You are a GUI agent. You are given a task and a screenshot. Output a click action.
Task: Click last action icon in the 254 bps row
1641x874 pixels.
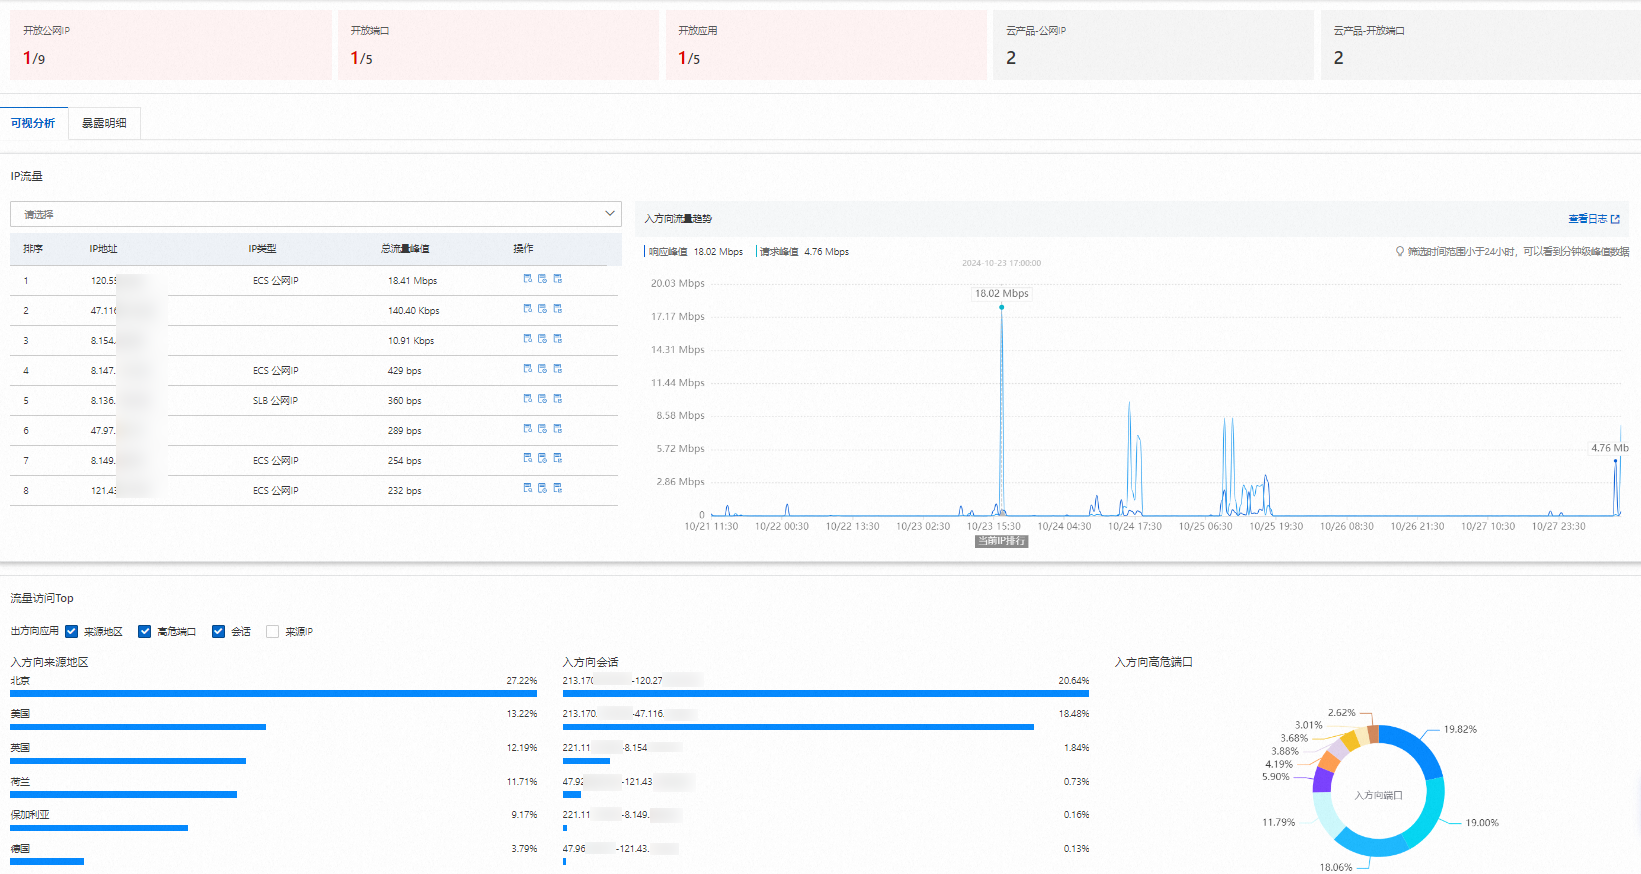(x=558, y=458)
